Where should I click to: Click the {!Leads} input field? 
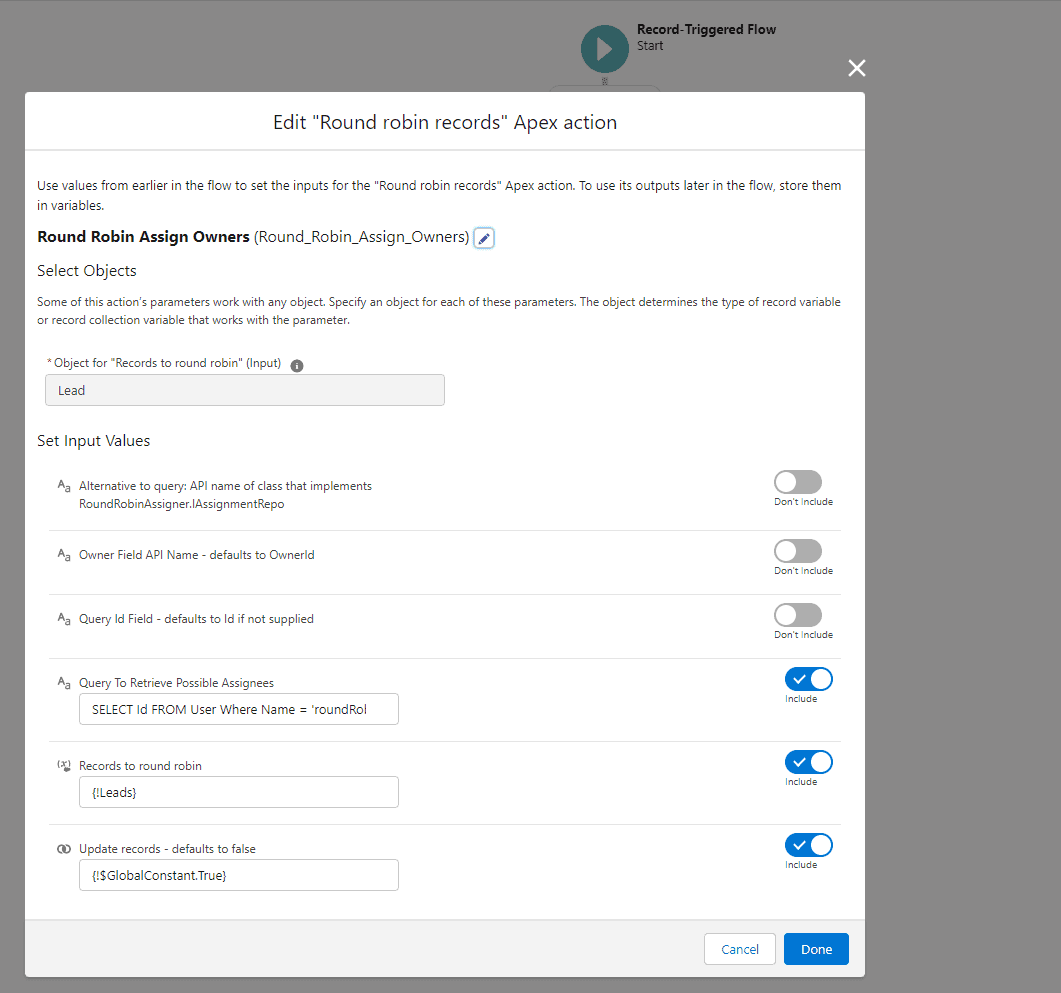239,792
